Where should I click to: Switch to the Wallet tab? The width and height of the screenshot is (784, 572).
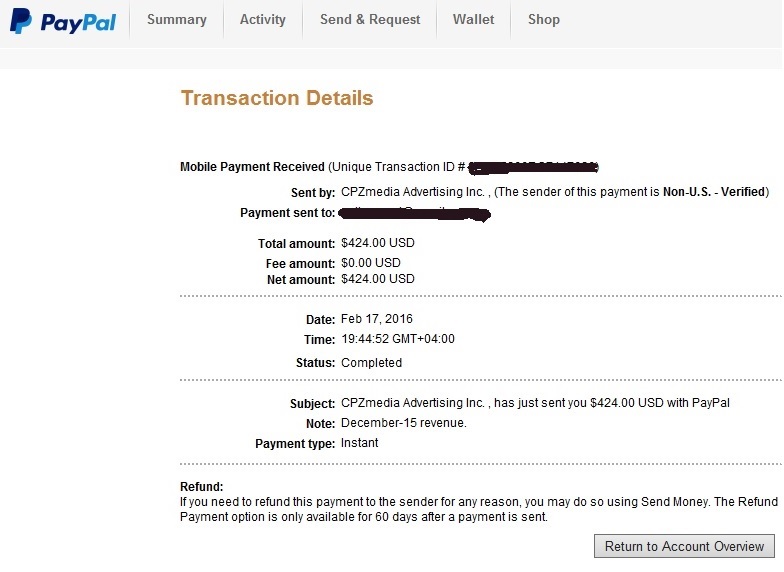pos(473,20)
